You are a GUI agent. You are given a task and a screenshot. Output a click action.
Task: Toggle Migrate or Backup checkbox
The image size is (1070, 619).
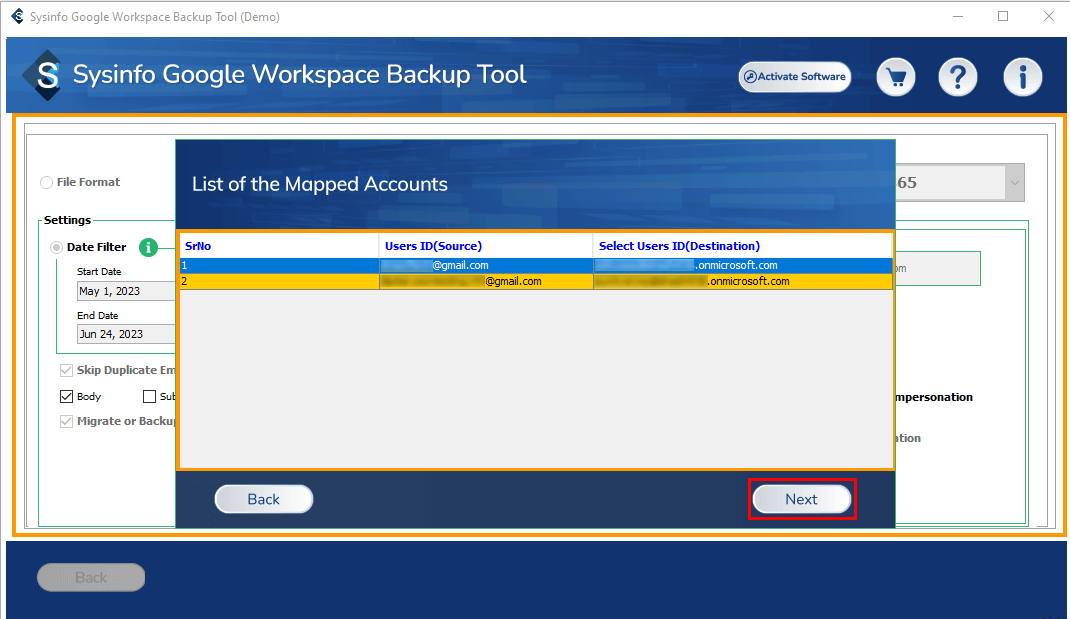coord(66,421)
